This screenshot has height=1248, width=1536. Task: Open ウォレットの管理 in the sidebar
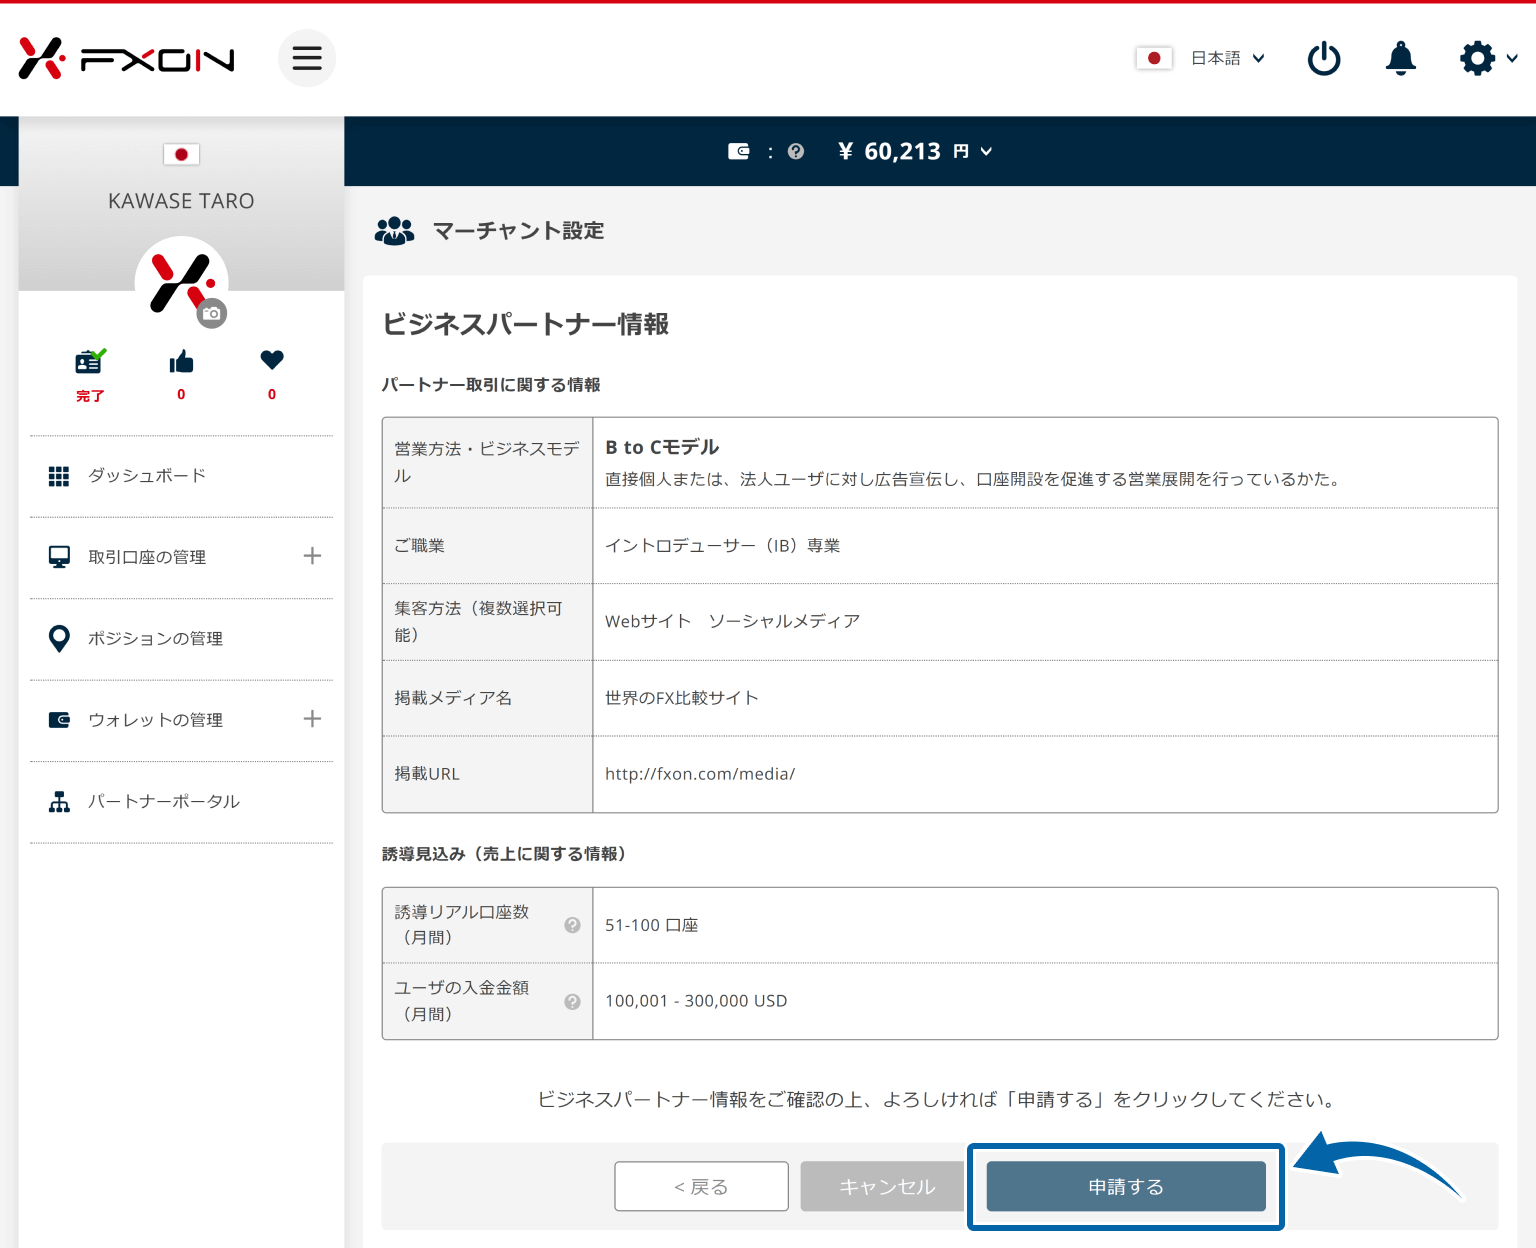tap(181, 720)
